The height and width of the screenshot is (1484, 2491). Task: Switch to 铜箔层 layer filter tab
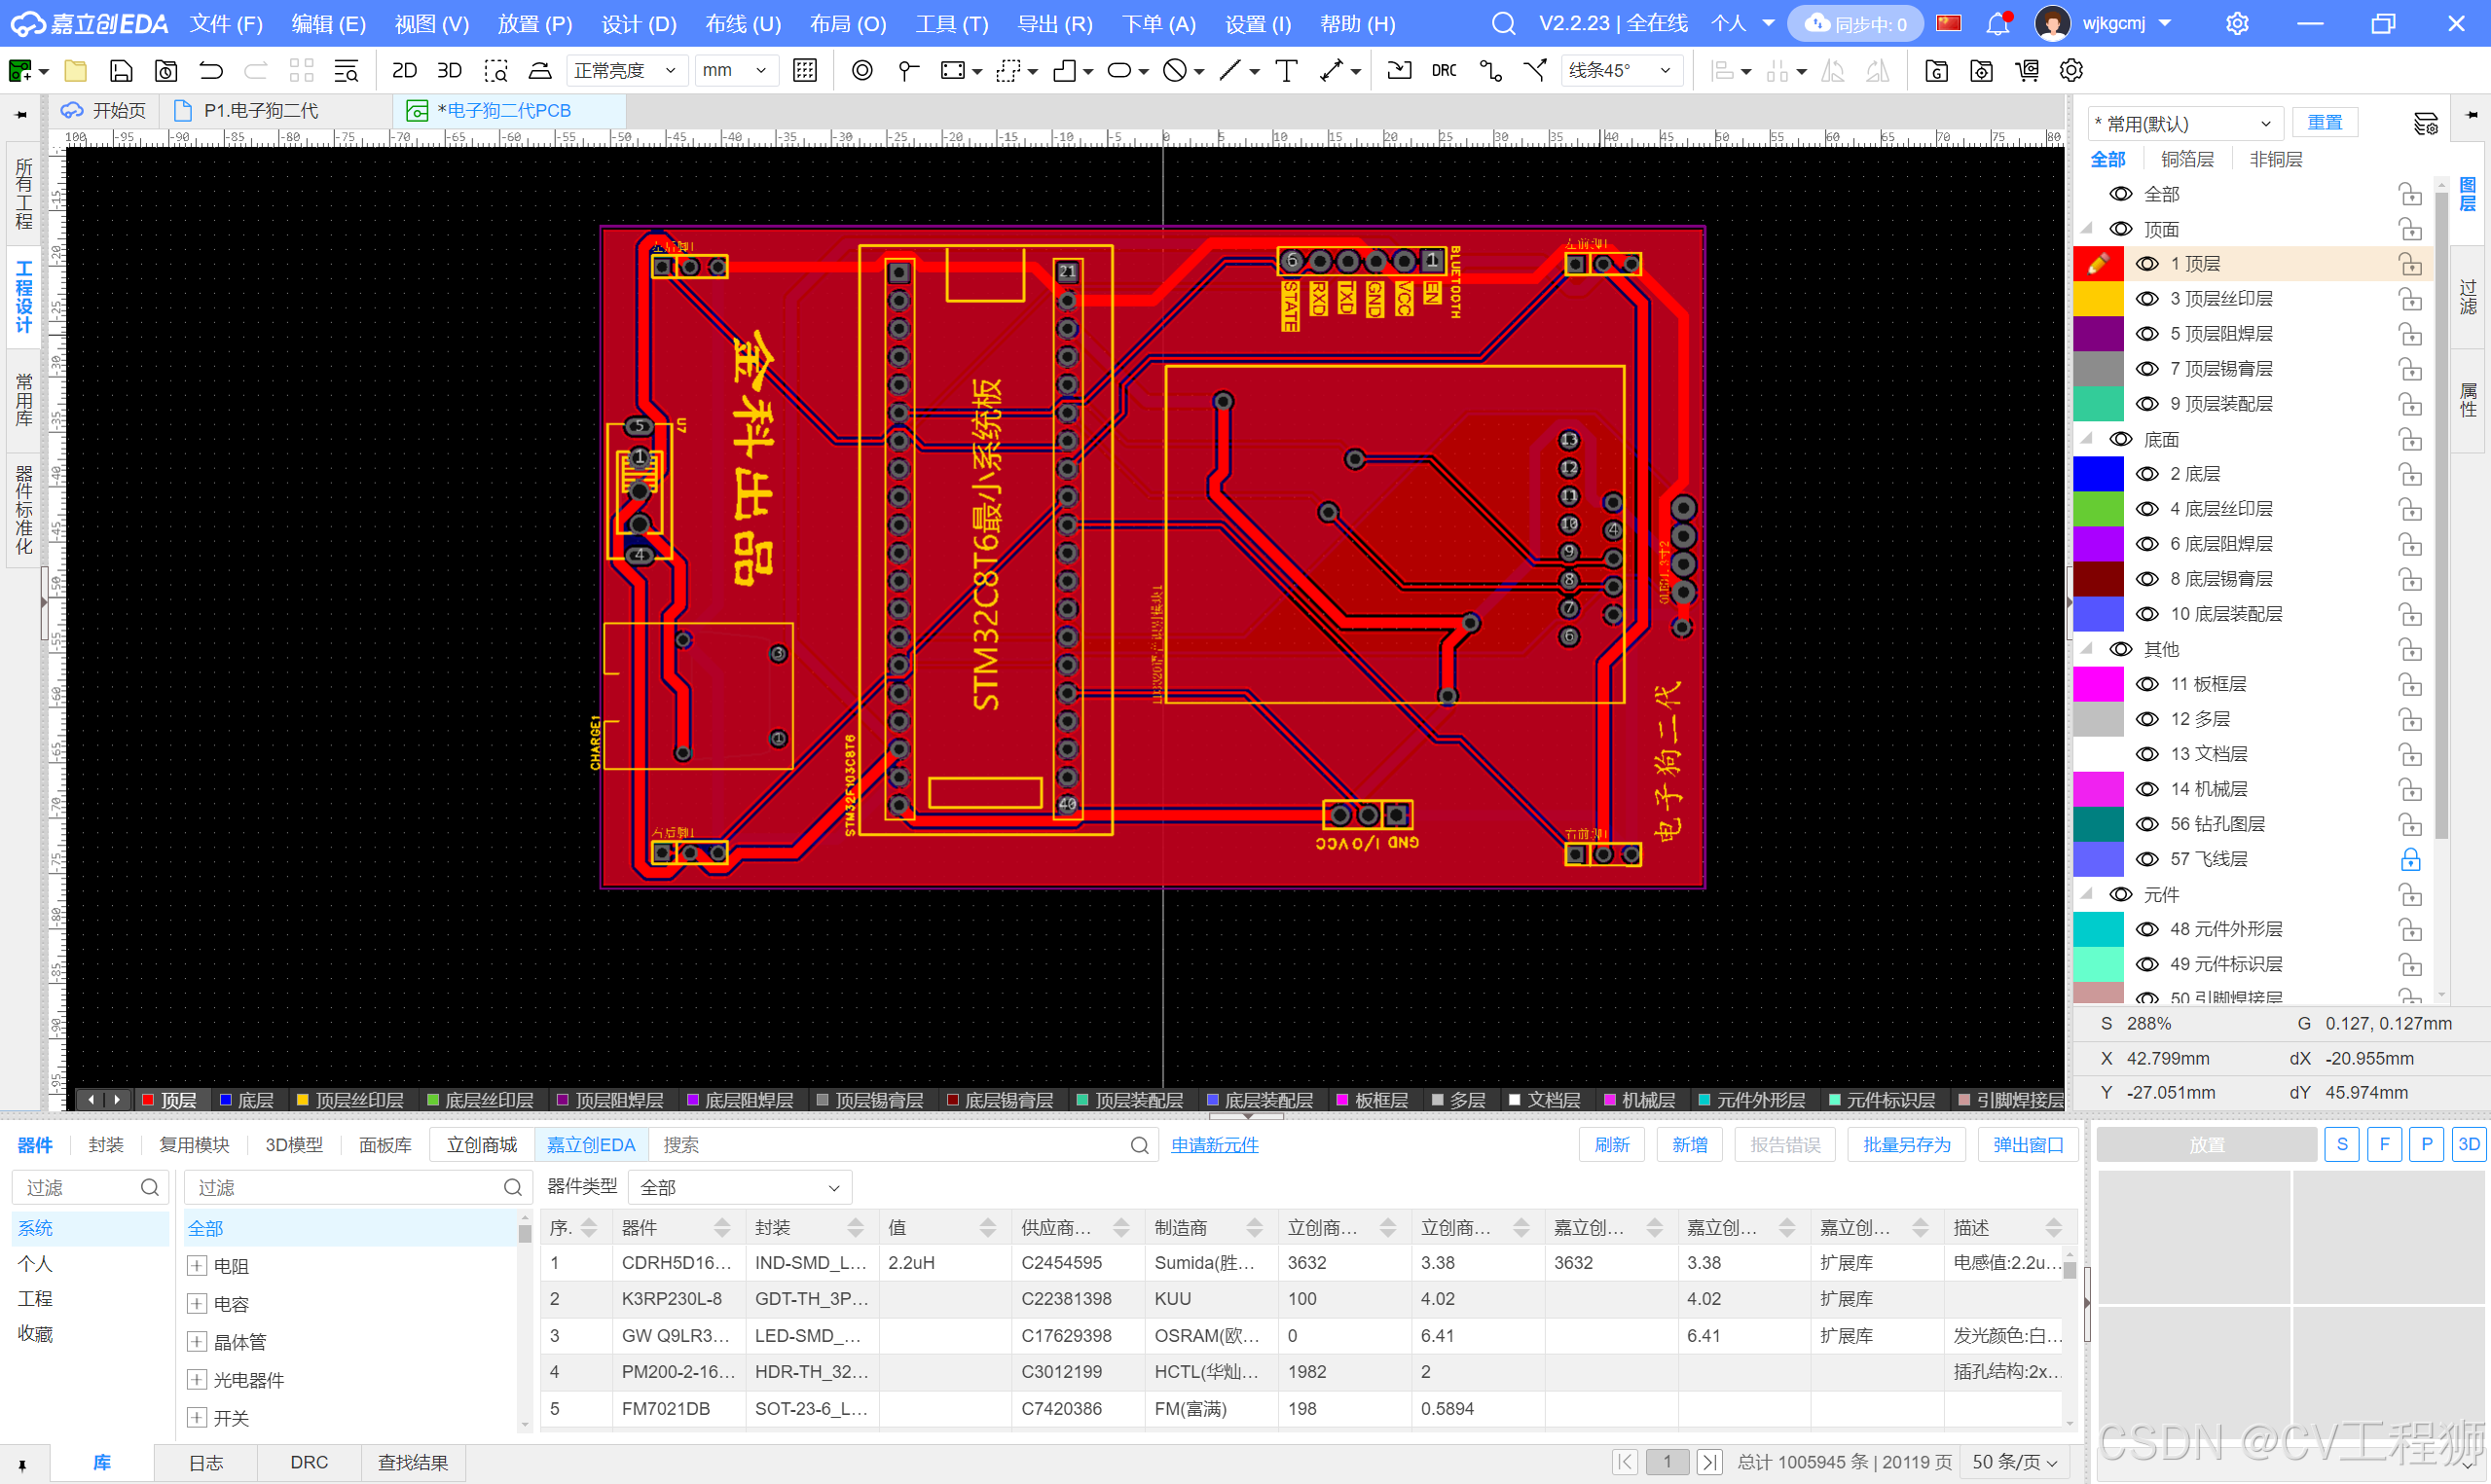click(2187, 159)
